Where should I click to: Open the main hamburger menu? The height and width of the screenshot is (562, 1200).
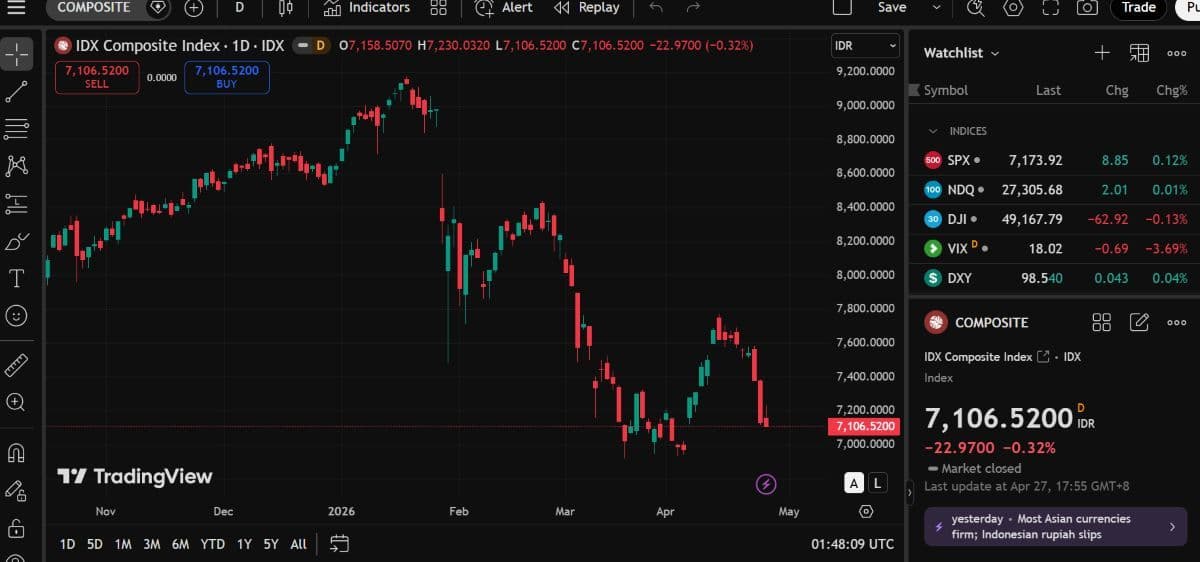pos(17,8)
